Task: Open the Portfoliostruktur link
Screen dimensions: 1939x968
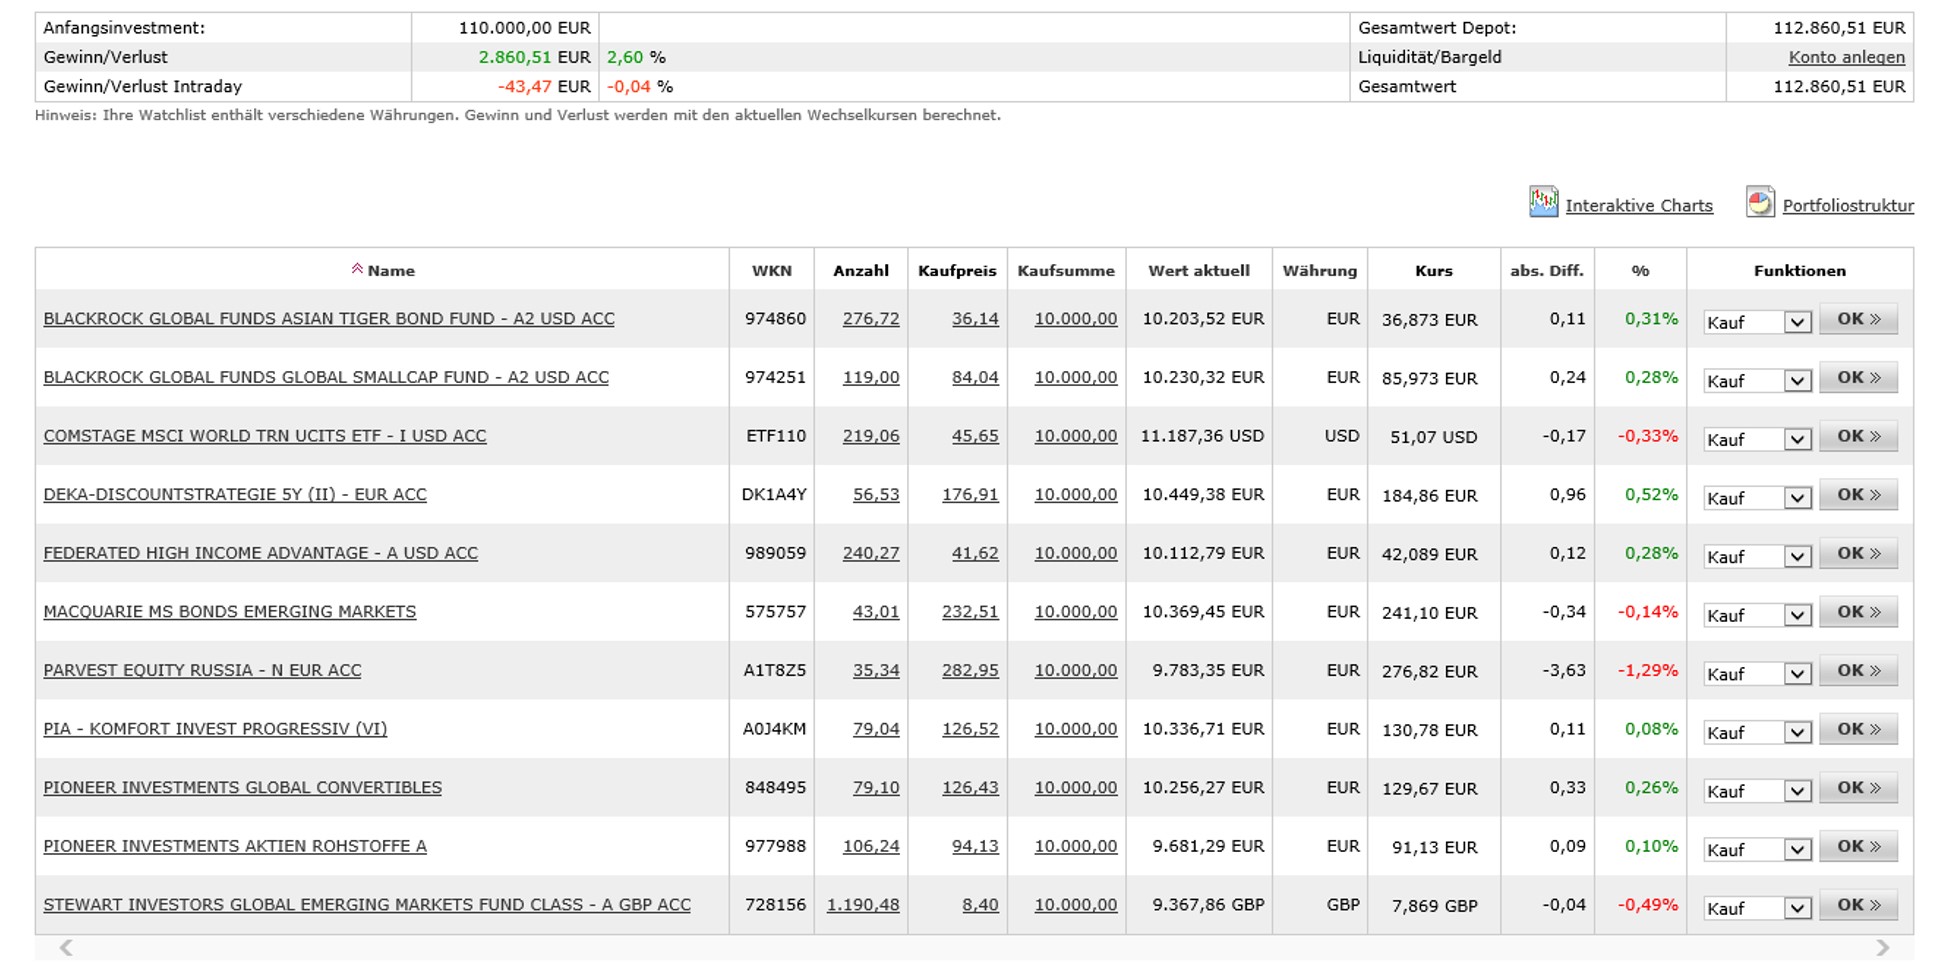Action: [1847, 206]
